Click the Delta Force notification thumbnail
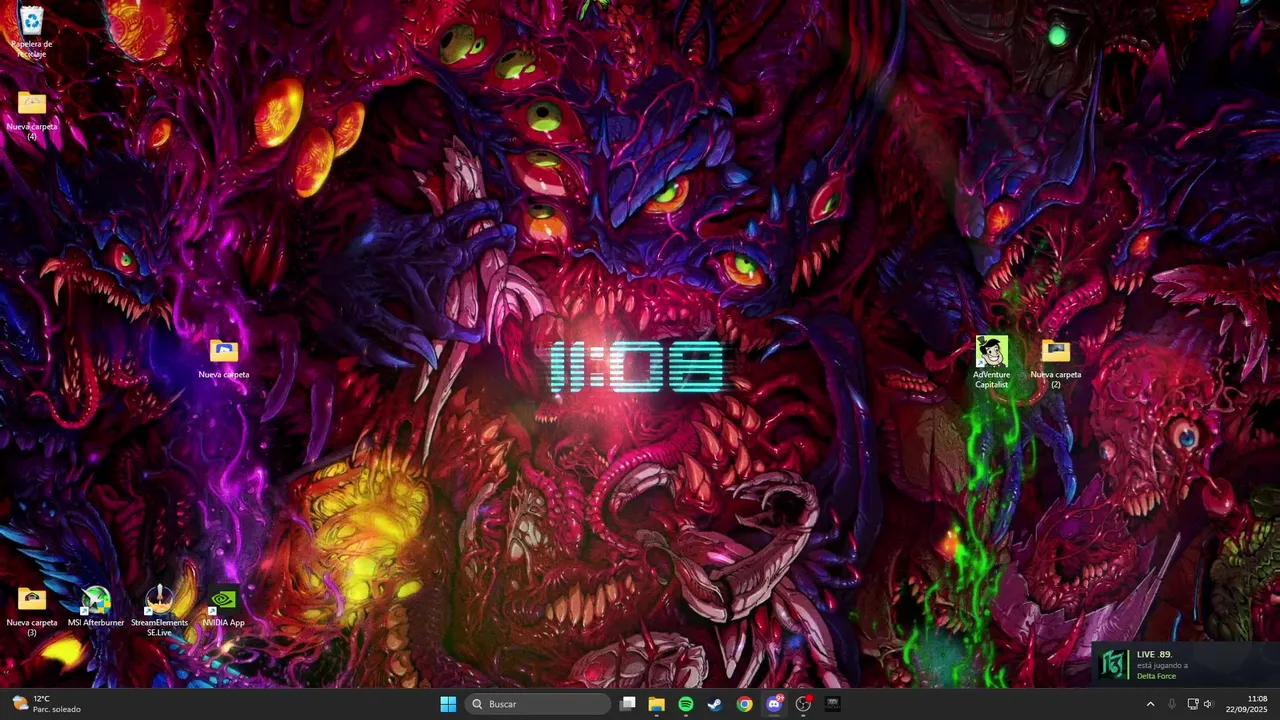 coord(1113,665)
